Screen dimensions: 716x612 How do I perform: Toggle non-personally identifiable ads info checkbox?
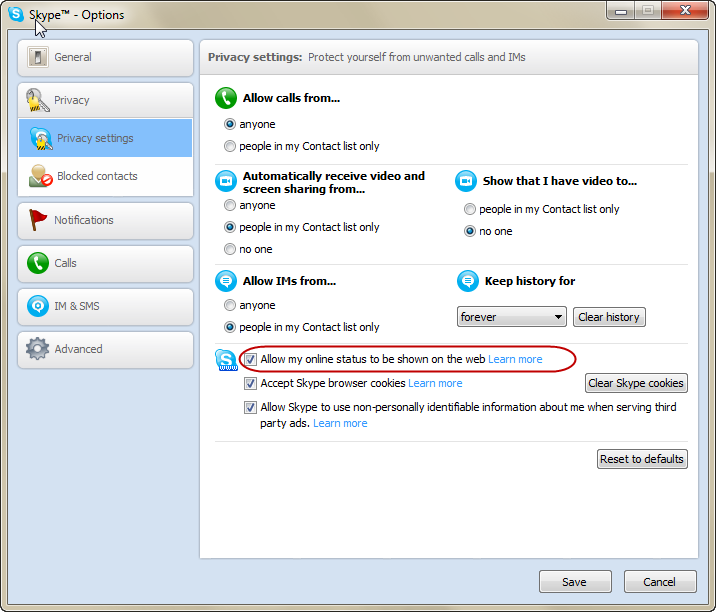click(x=250, y=407)
